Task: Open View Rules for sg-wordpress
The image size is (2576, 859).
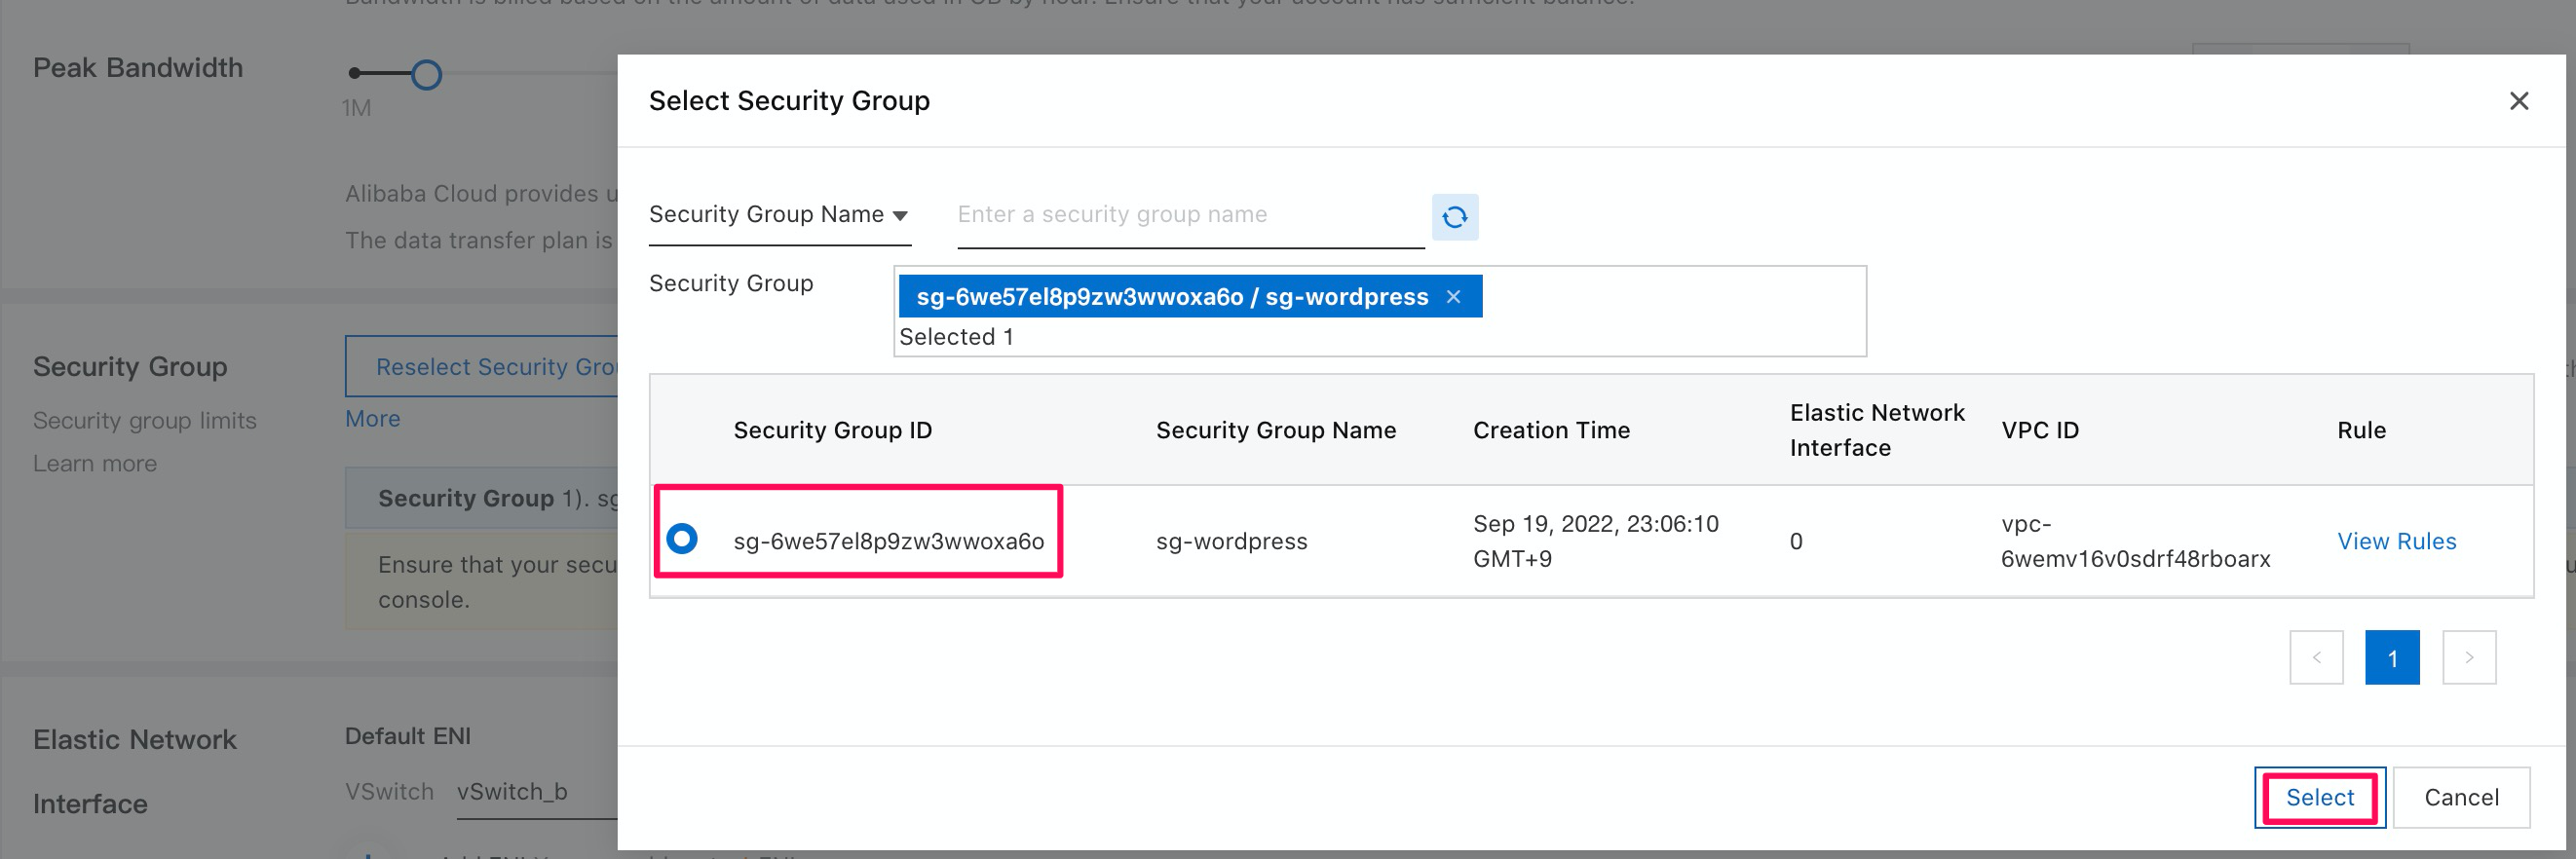Action: click(x=2396, y=541)
